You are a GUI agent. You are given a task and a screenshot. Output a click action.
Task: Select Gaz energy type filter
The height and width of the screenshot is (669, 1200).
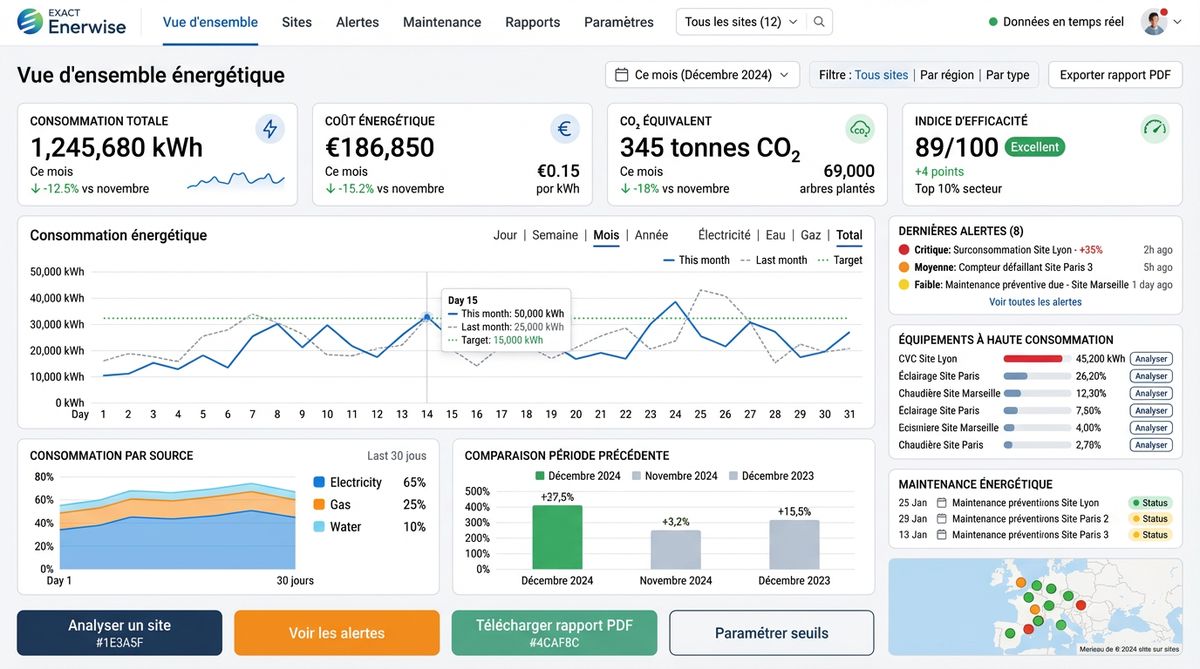811,235
